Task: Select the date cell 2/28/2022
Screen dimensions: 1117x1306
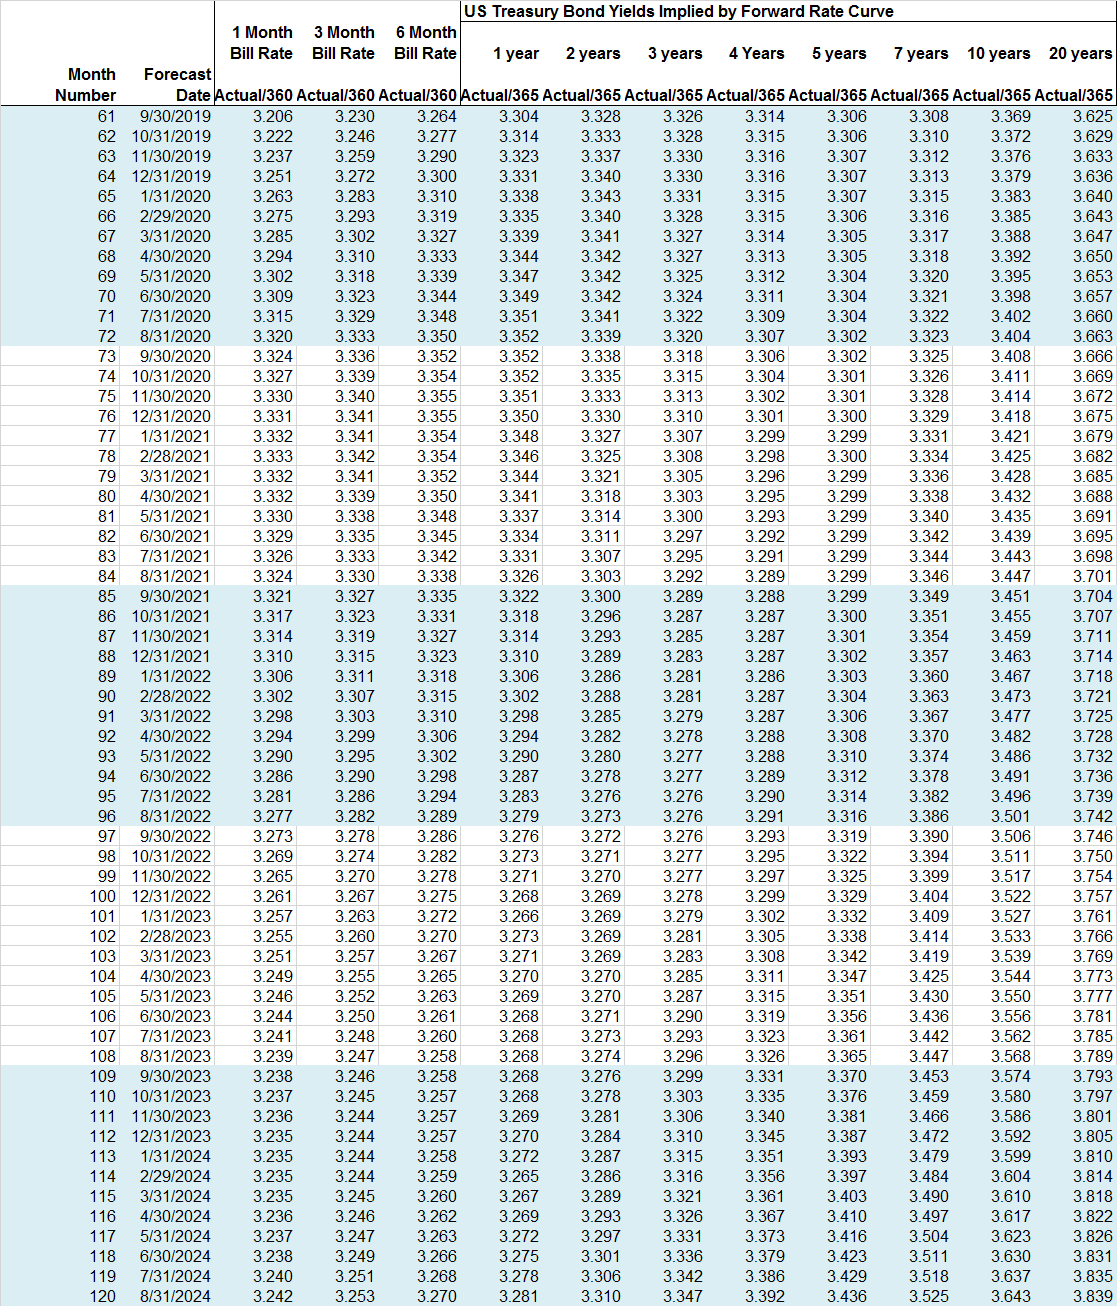Action: [x=175, y=696]
